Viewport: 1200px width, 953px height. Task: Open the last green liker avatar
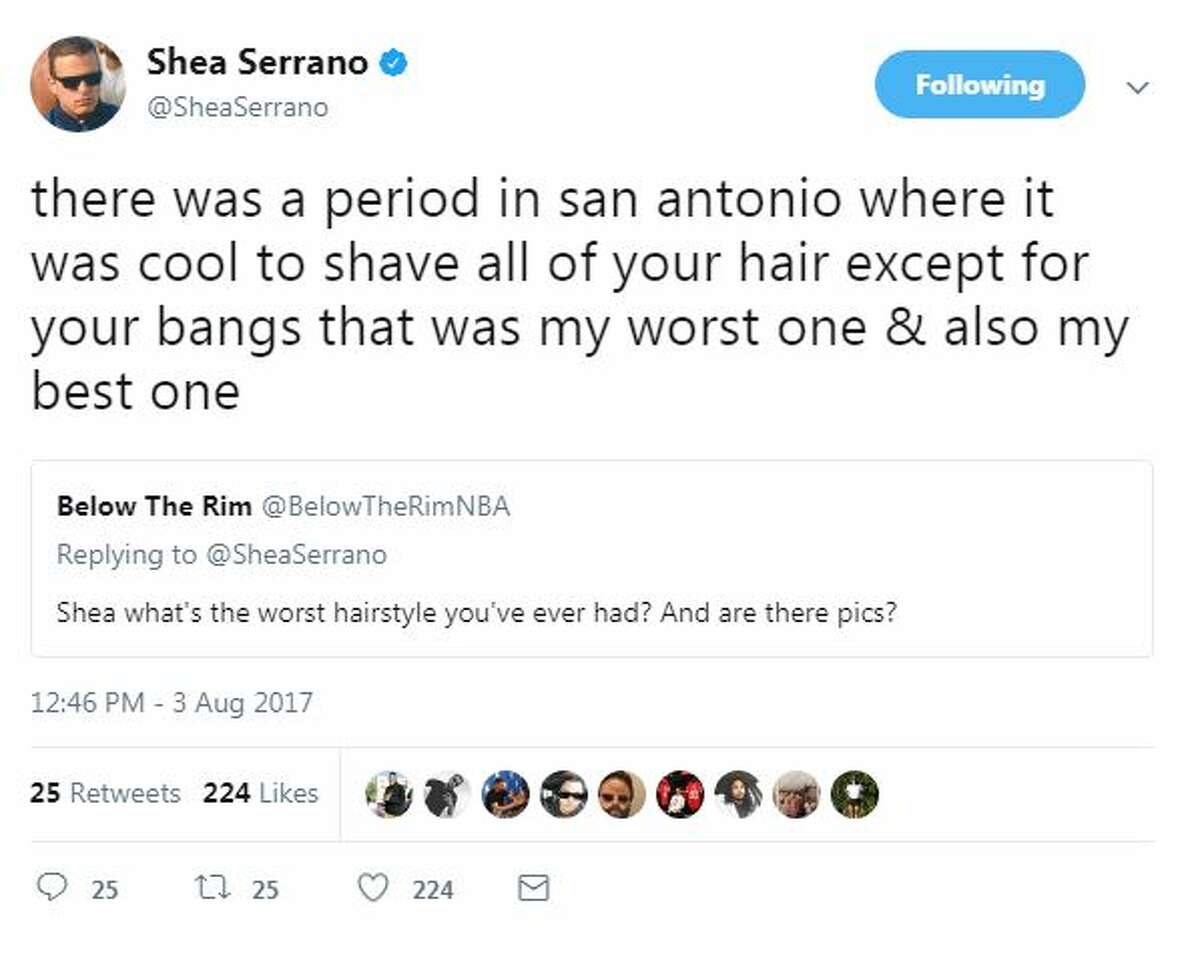(855, 795)
